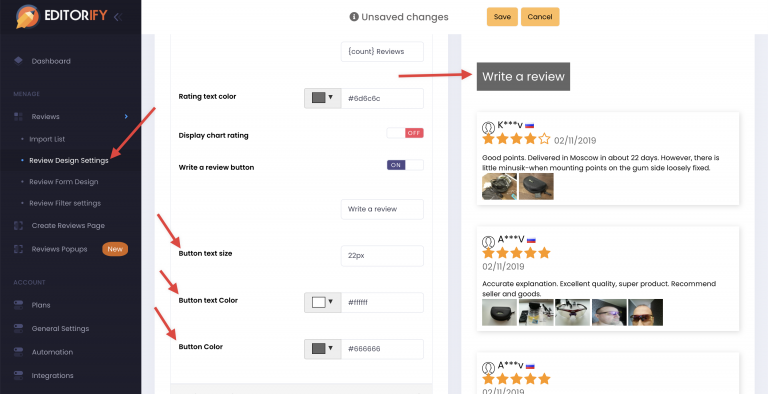The height and width of the screenshot is (394, 768).
Task: Click the avatar icon of reviewer A***V
Action: pyautogui.click(x=488, y=242)
